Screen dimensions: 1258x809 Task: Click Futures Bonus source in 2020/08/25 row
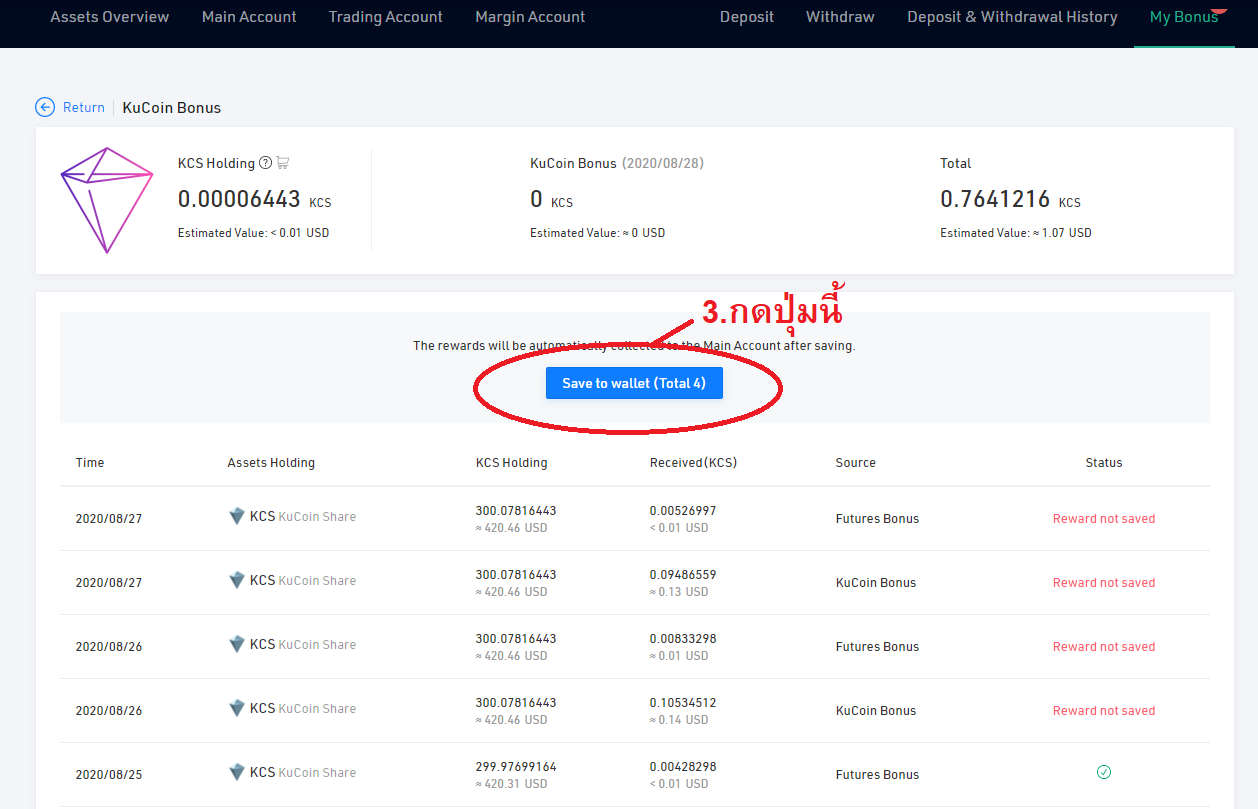(x=877, y=775)
